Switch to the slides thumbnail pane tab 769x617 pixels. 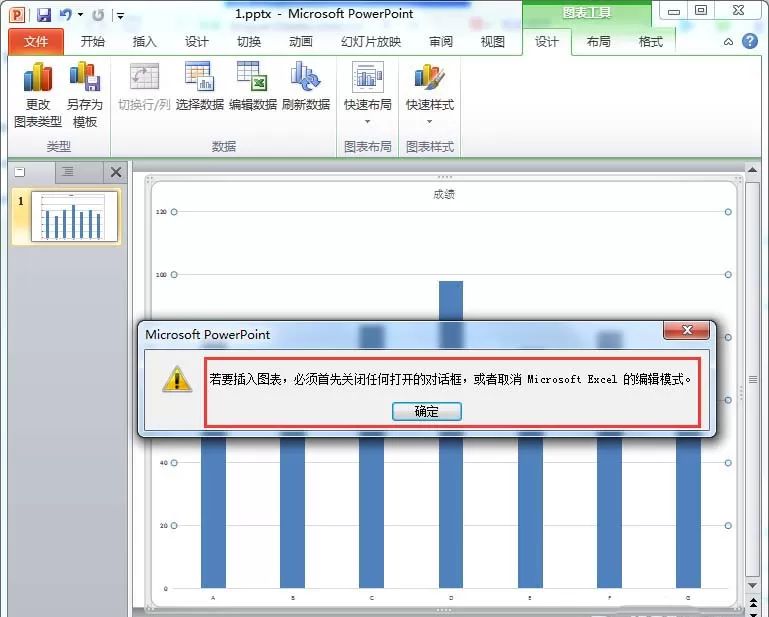point(20,172)
